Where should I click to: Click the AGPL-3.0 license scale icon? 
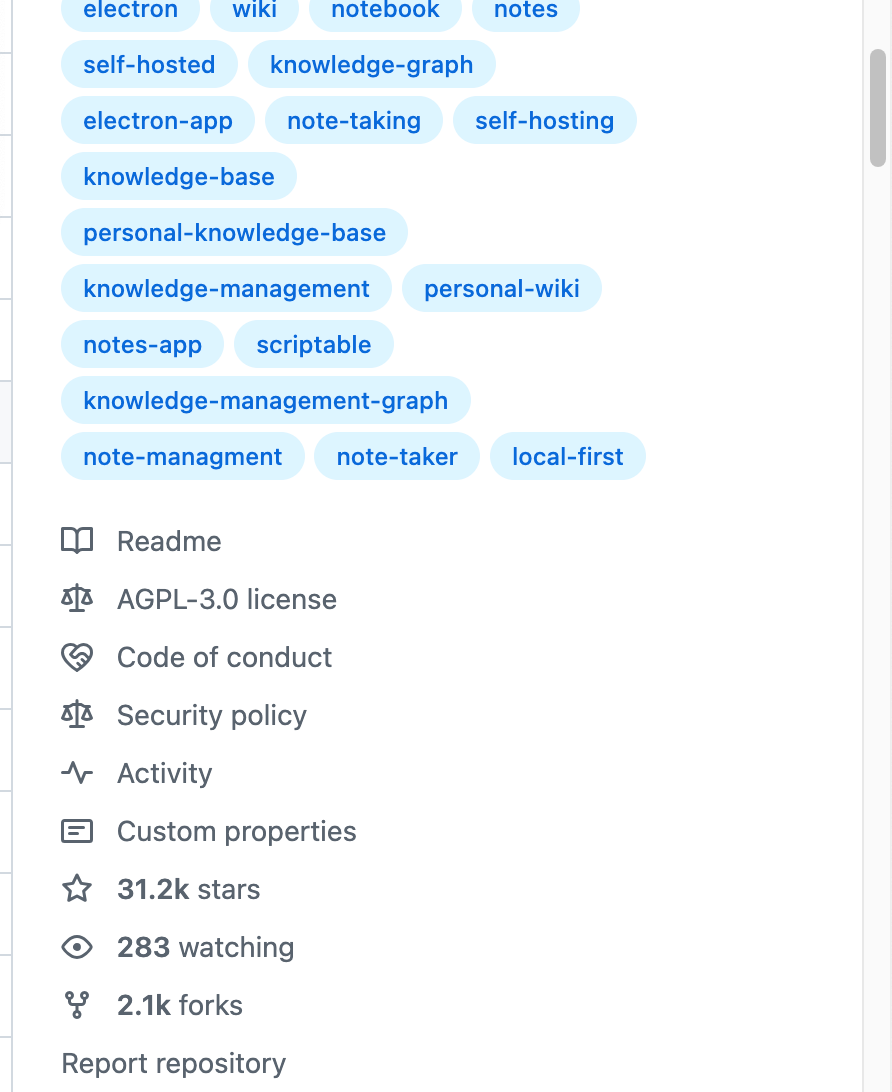77,599
